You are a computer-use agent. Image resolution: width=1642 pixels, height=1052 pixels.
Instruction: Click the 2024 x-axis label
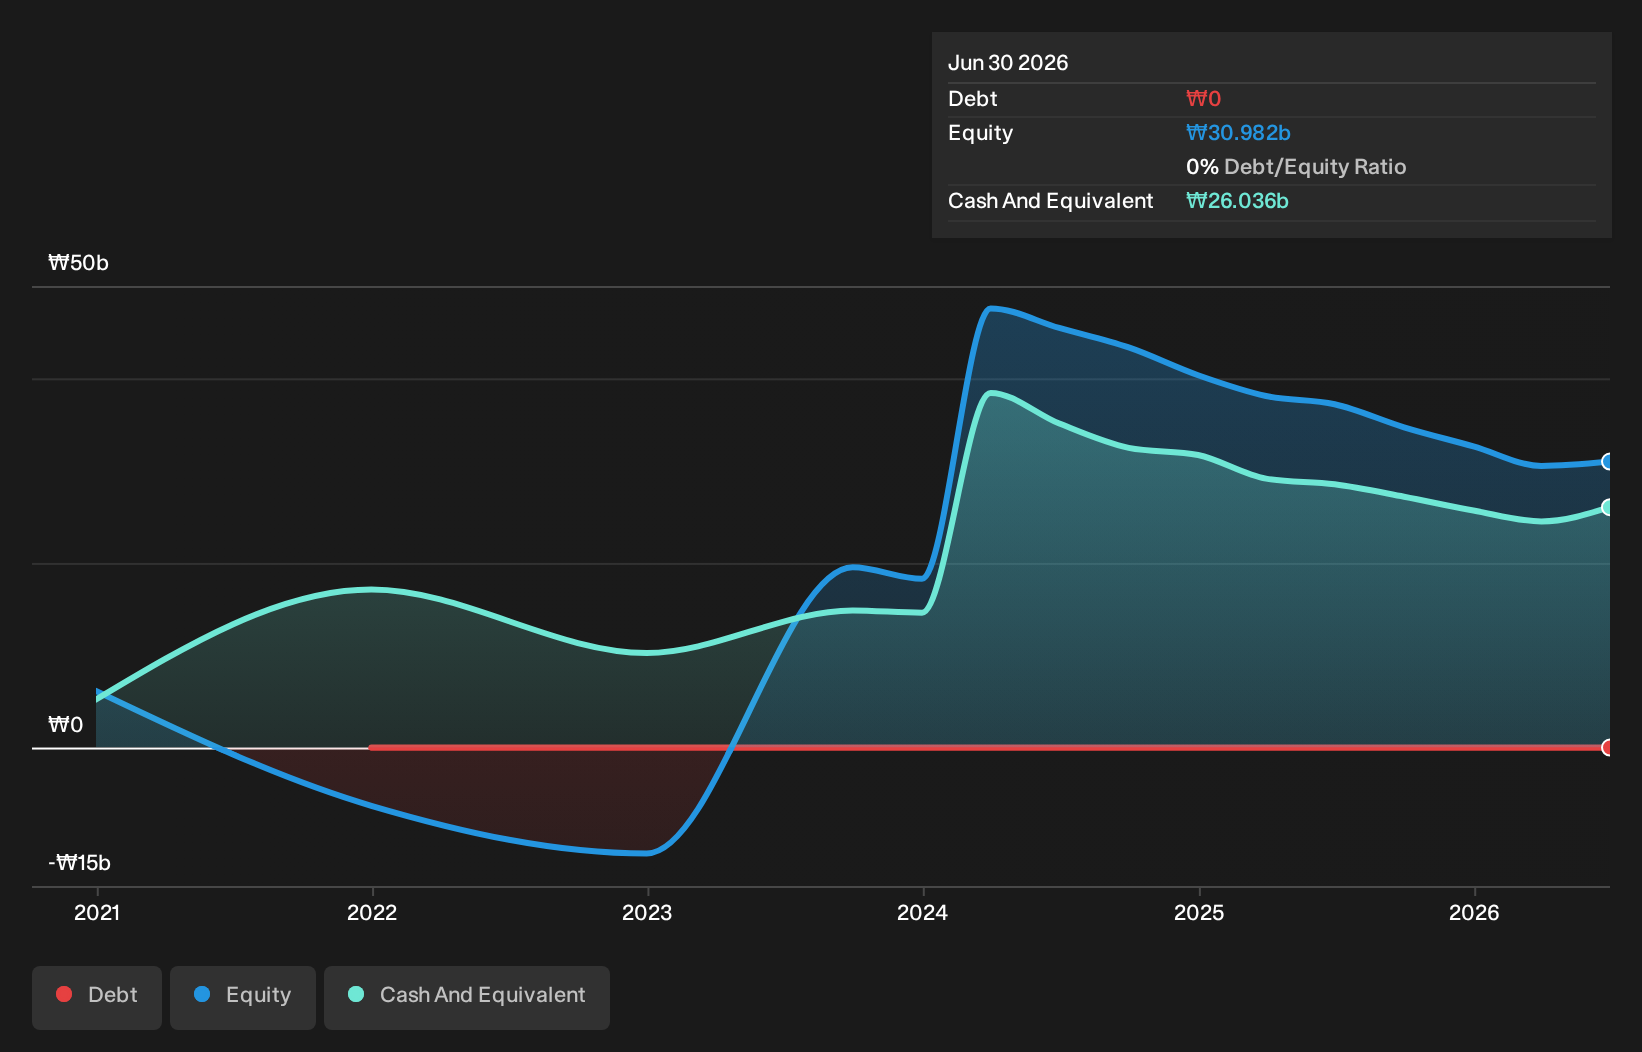[922, 912]
